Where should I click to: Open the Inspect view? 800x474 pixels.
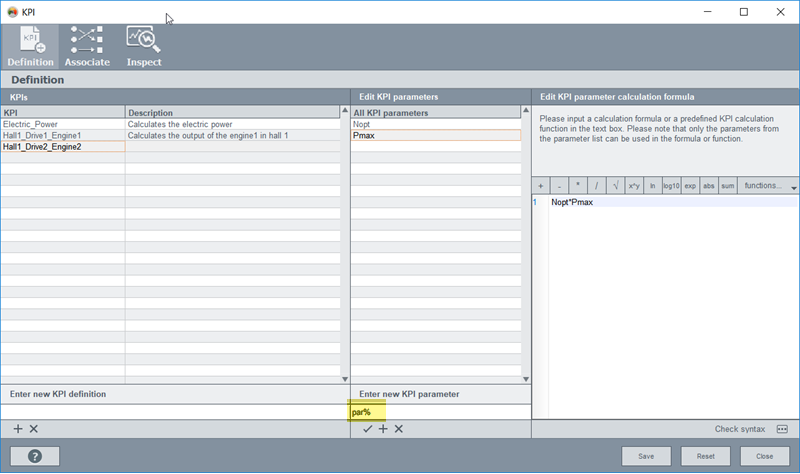pyautogui.click(x=144, y=47)
